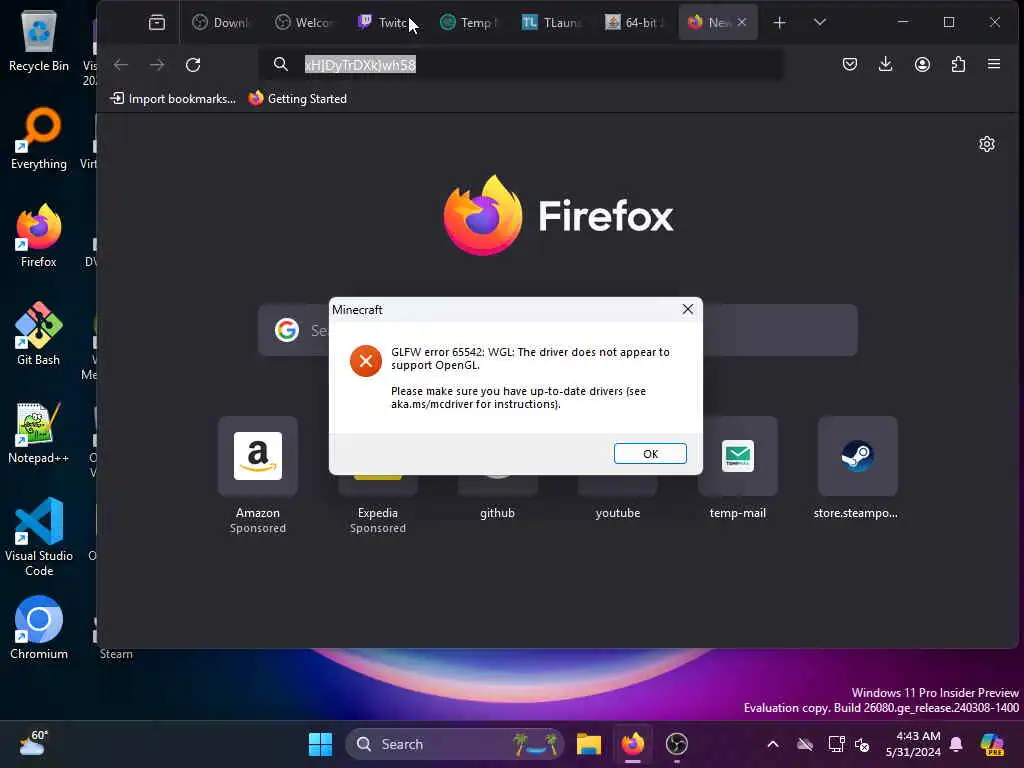Screen dimensions: 1024x768
Task: Expand the list all tabs dropdown
Action: coord(820,23)
